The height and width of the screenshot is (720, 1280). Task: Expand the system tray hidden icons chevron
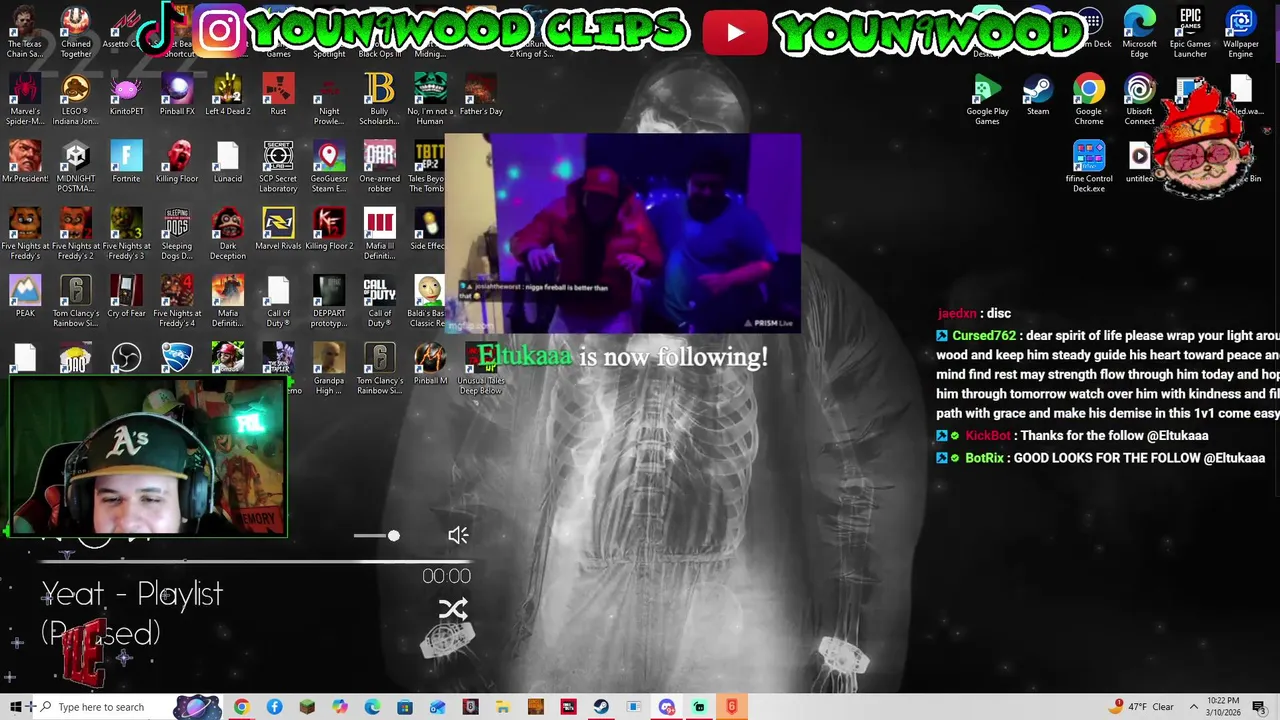[1194, 707]
